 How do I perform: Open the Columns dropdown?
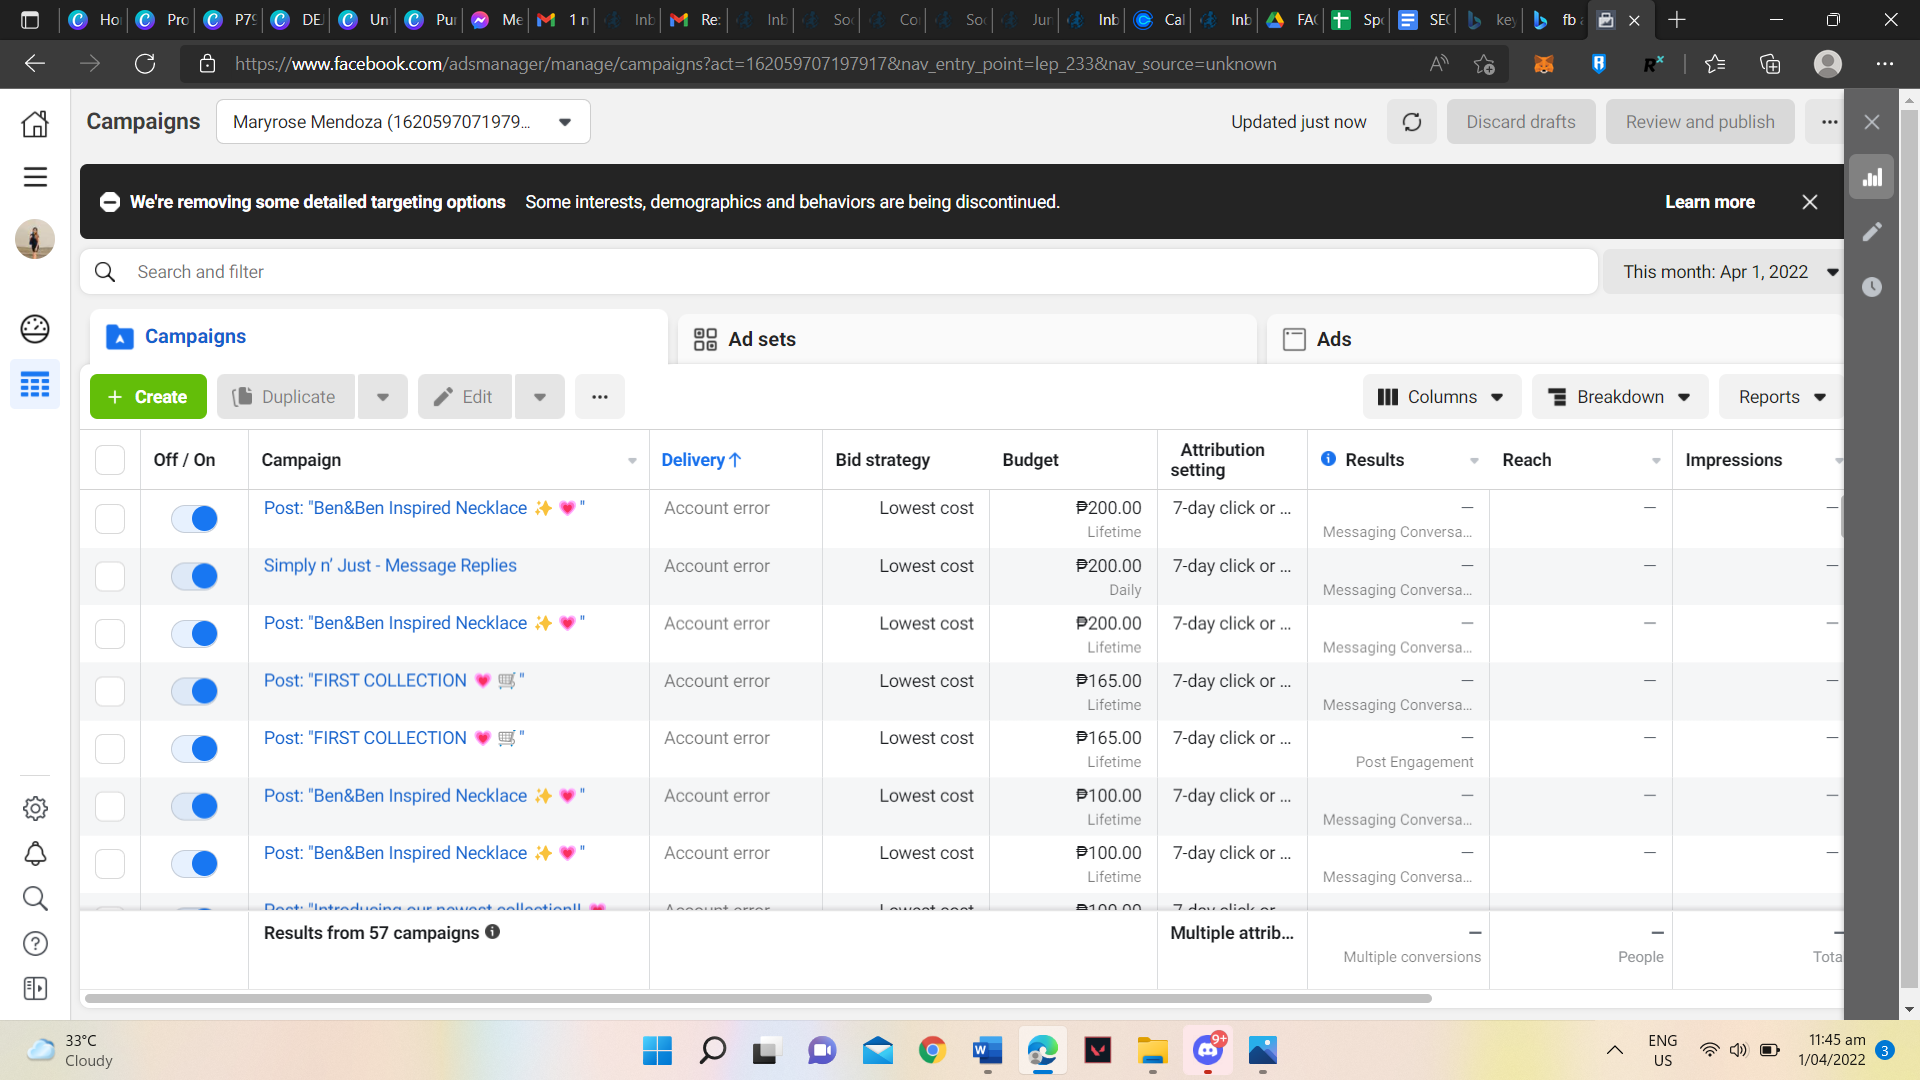click(1441, 397)
